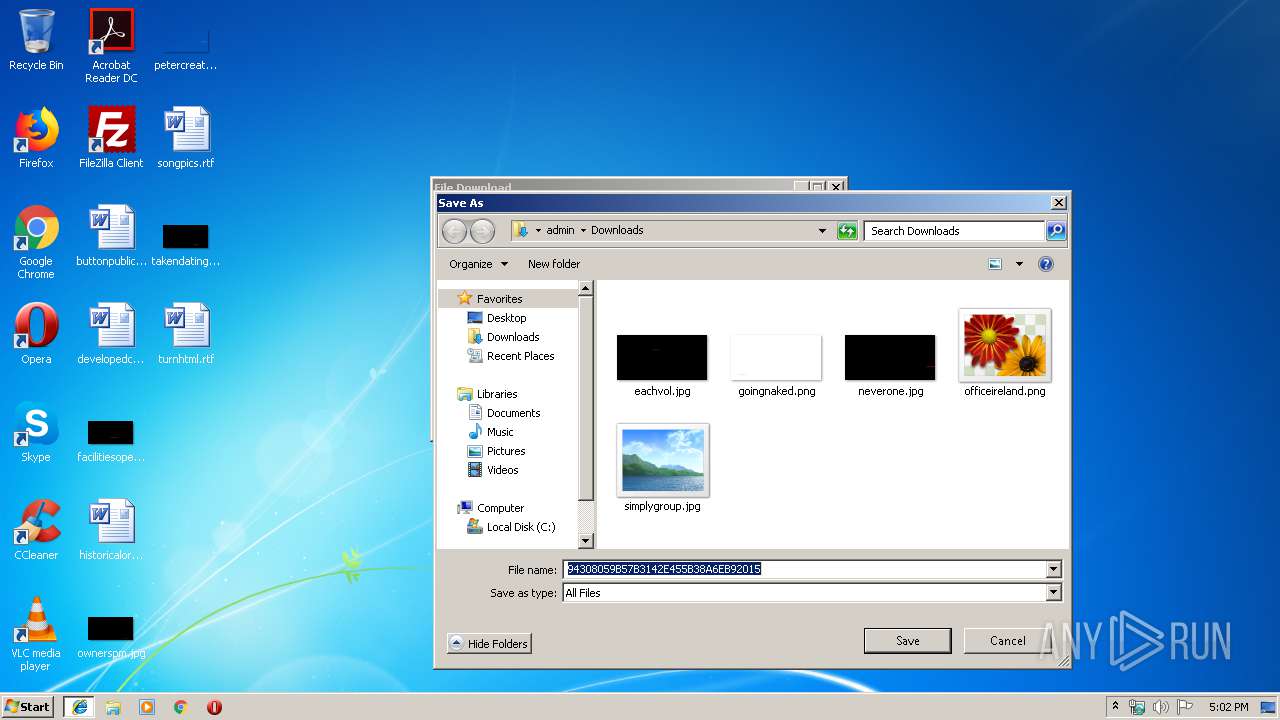Select Local Disk (C:)
The width and height of the screenshot is (1280, 720).
521,527
